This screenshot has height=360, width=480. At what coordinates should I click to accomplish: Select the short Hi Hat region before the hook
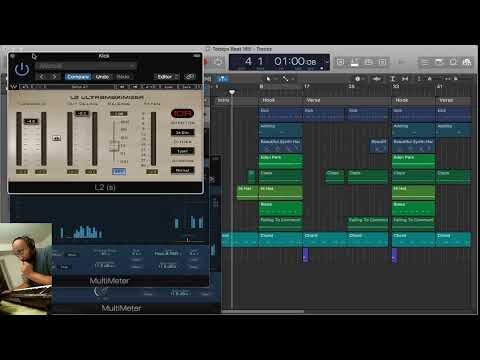coord(247,193)
